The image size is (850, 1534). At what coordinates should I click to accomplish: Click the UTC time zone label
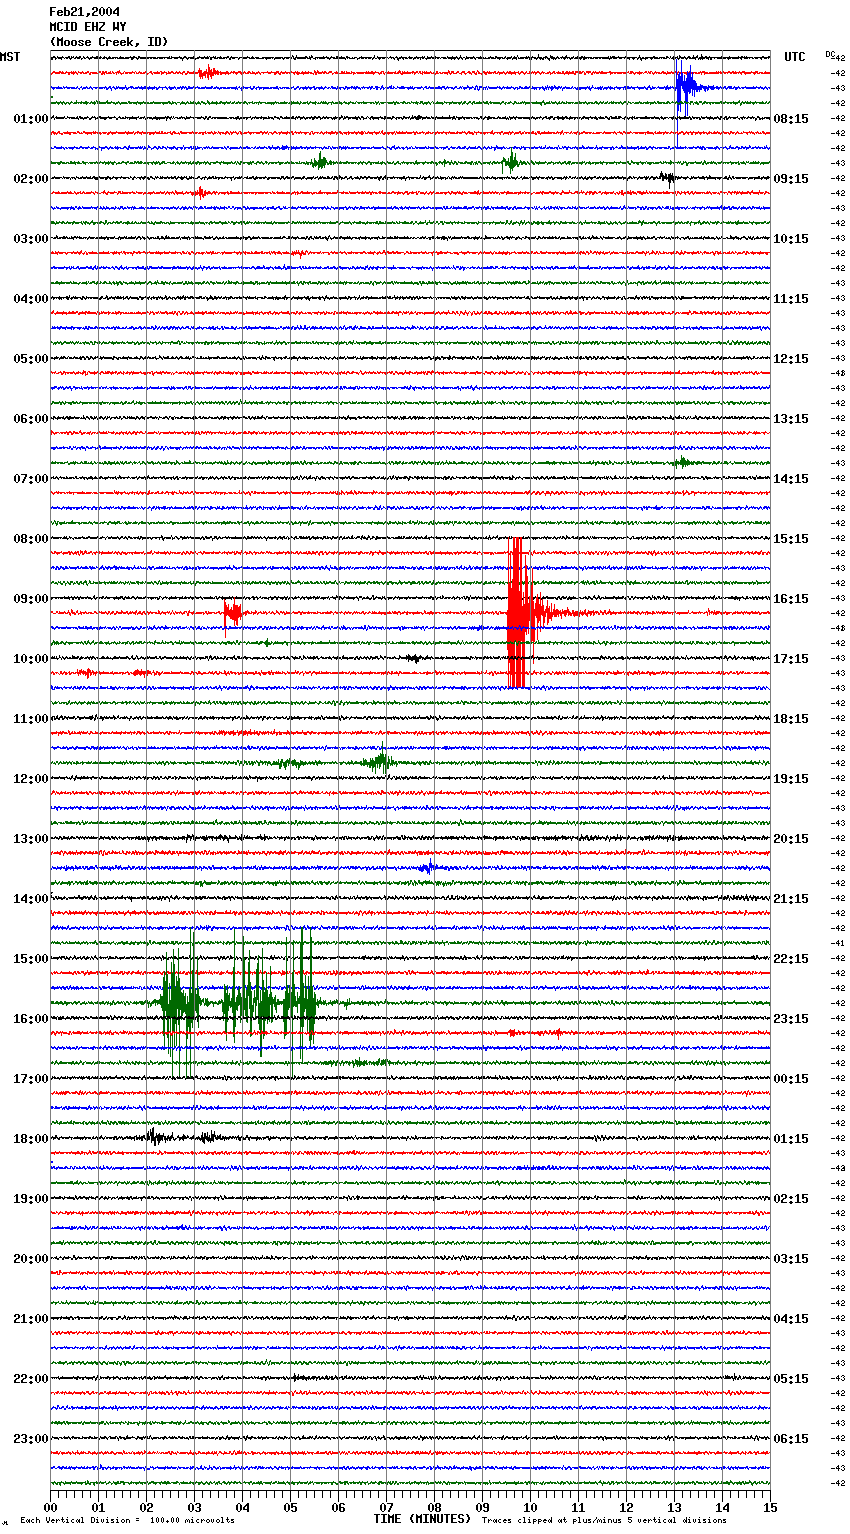795,57
